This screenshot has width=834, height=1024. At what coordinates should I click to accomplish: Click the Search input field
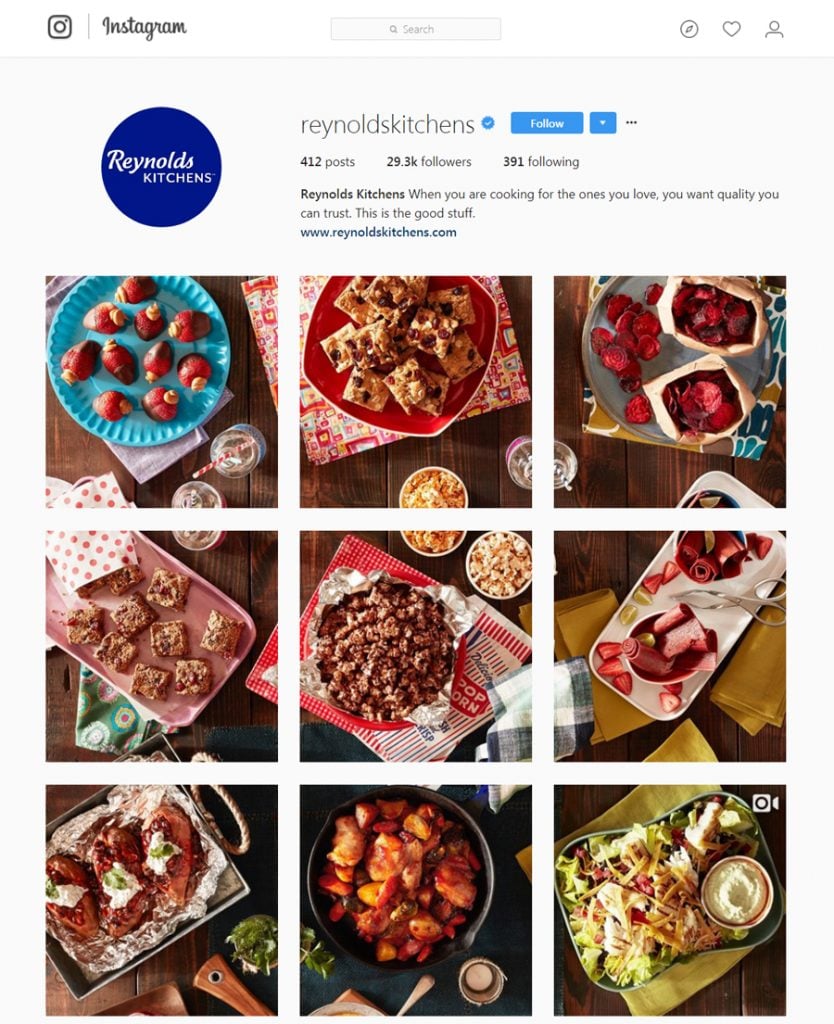pyautogui.click(x=415, y=29)
